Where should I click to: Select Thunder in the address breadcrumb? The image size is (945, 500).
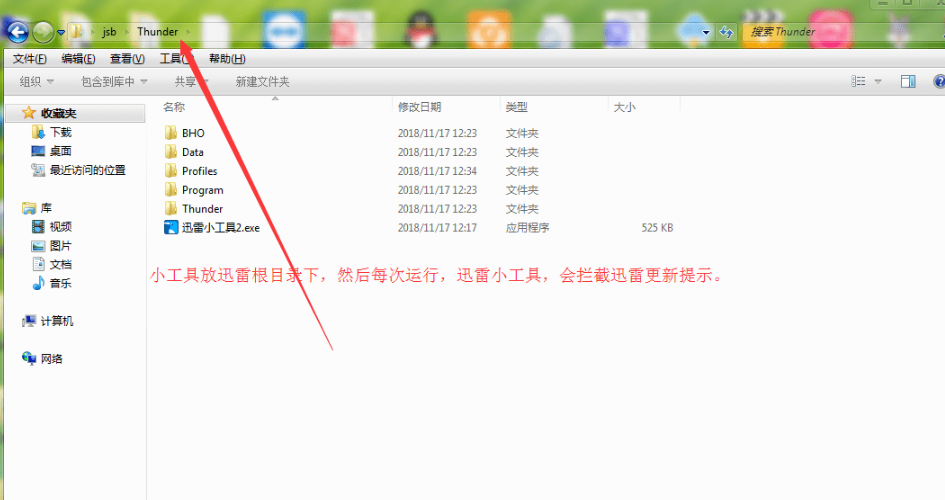[x=157, y=31]
